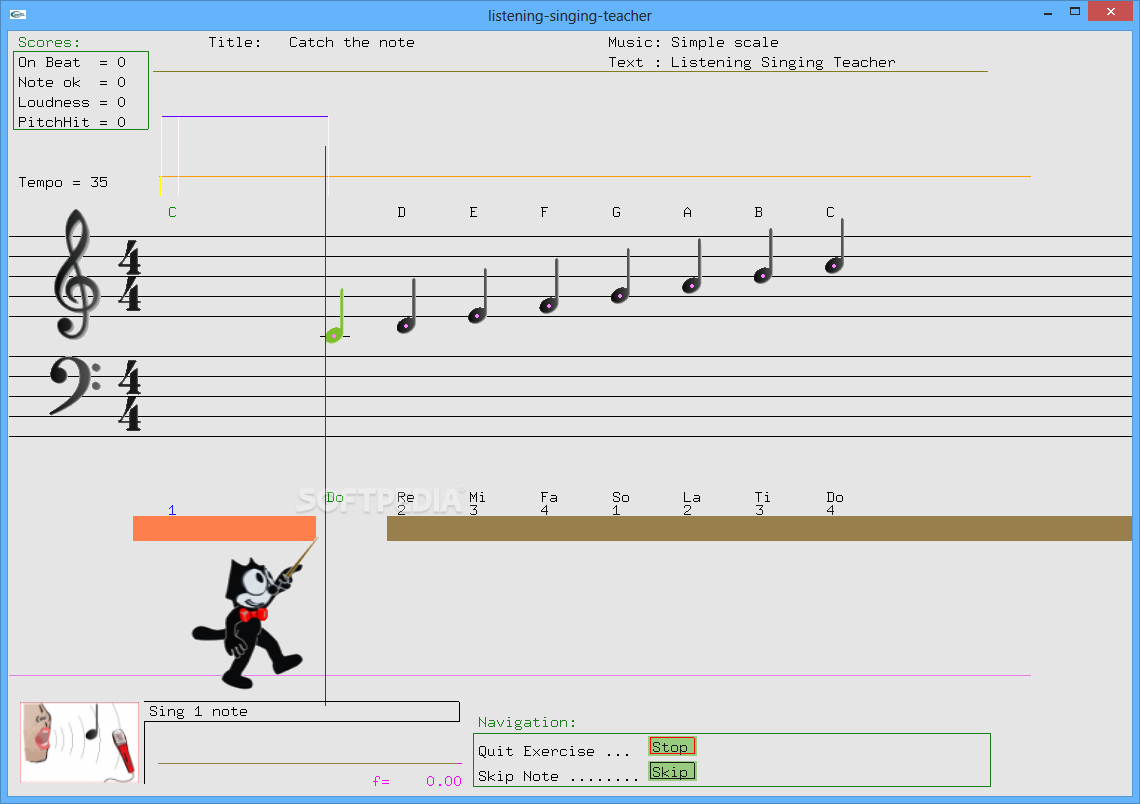Click the Stop button to quit exercise

672,747
